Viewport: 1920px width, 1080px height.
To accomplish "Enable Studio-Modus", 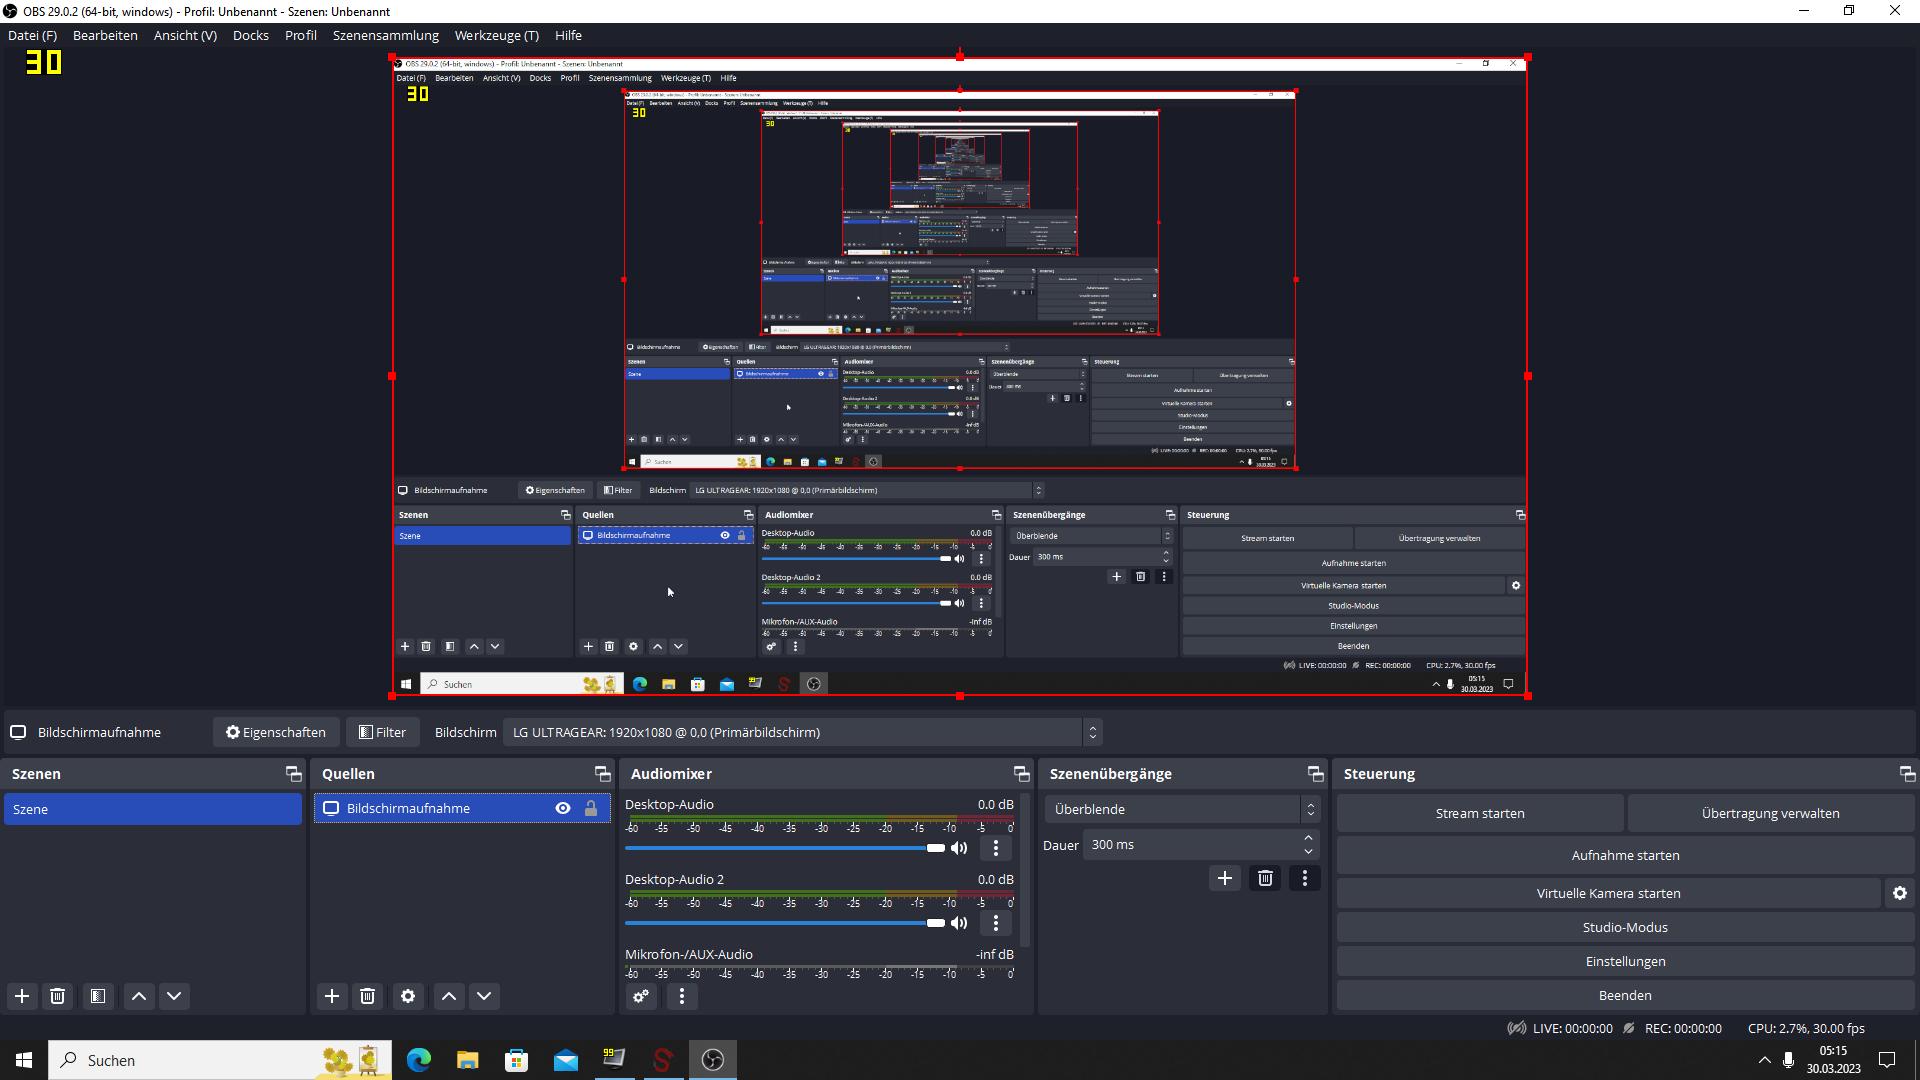I will (x=1625, y=927).
